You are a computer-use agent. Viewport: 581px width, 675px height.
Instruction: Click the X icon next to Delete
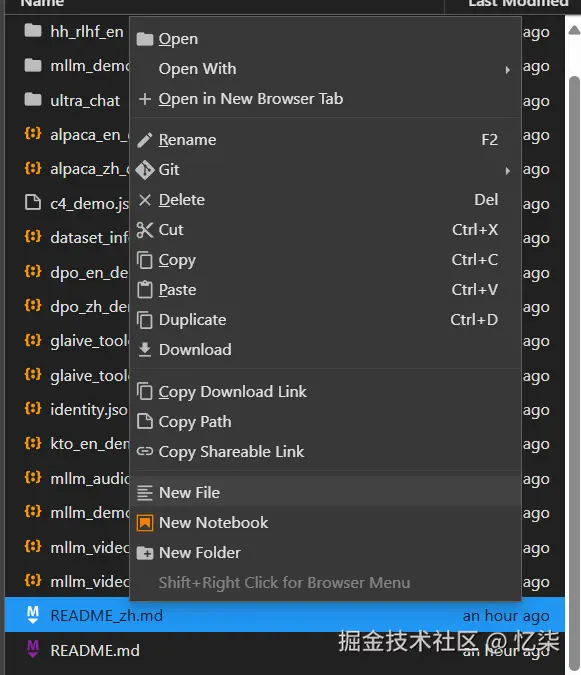click(145, 200)
